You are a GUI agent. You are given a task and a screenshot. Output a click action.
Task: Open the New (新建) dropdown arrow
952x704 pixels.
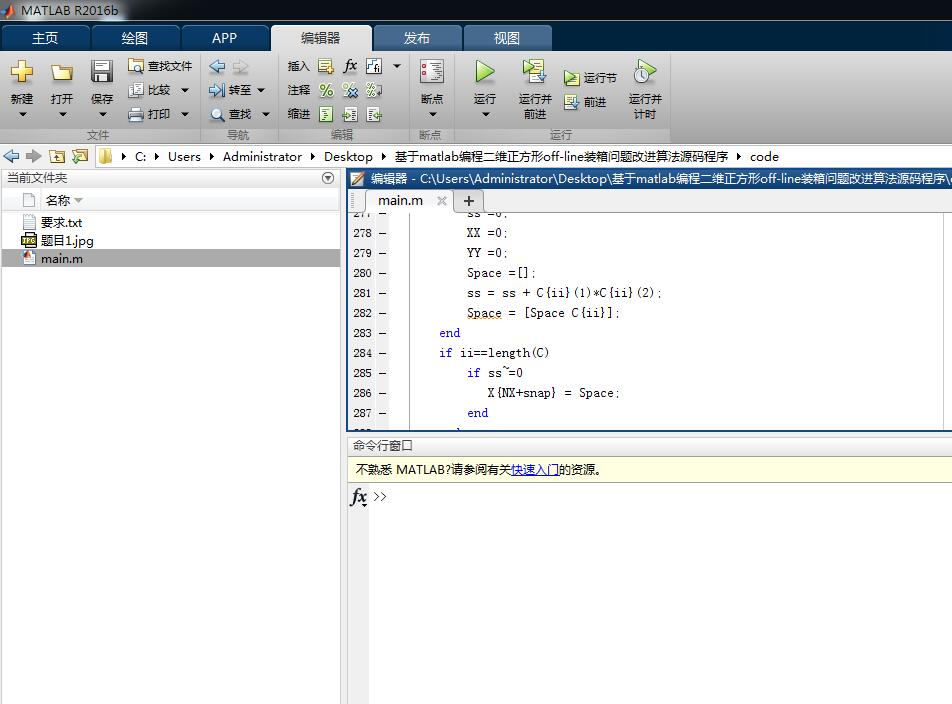tap(22, 115)
